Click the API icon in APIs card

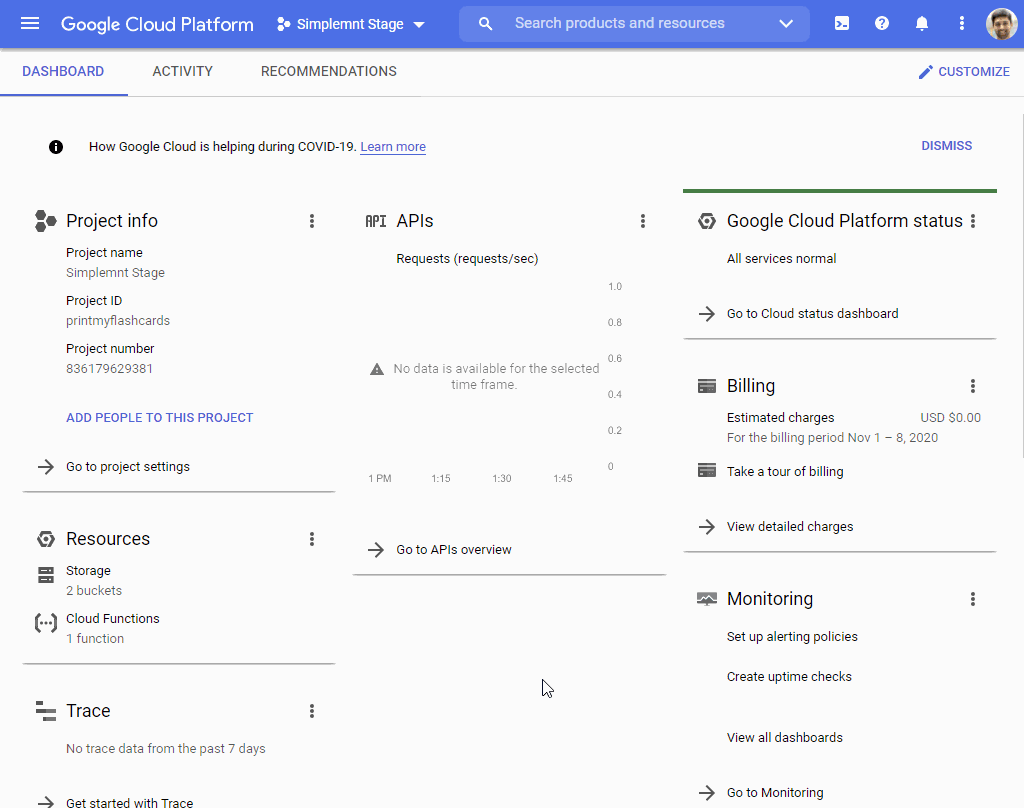[x=376, y=221]
